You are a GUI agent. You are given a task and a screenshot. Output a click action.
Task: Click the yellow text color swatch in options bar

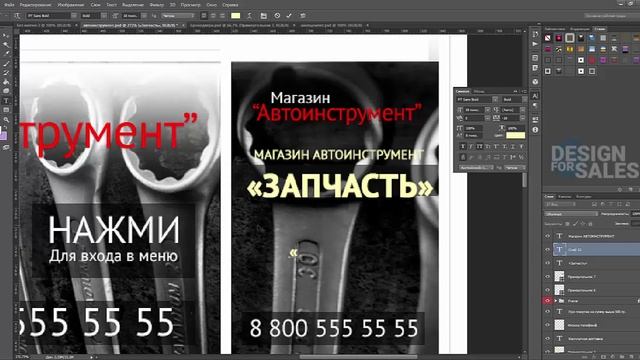click(236, 16)
